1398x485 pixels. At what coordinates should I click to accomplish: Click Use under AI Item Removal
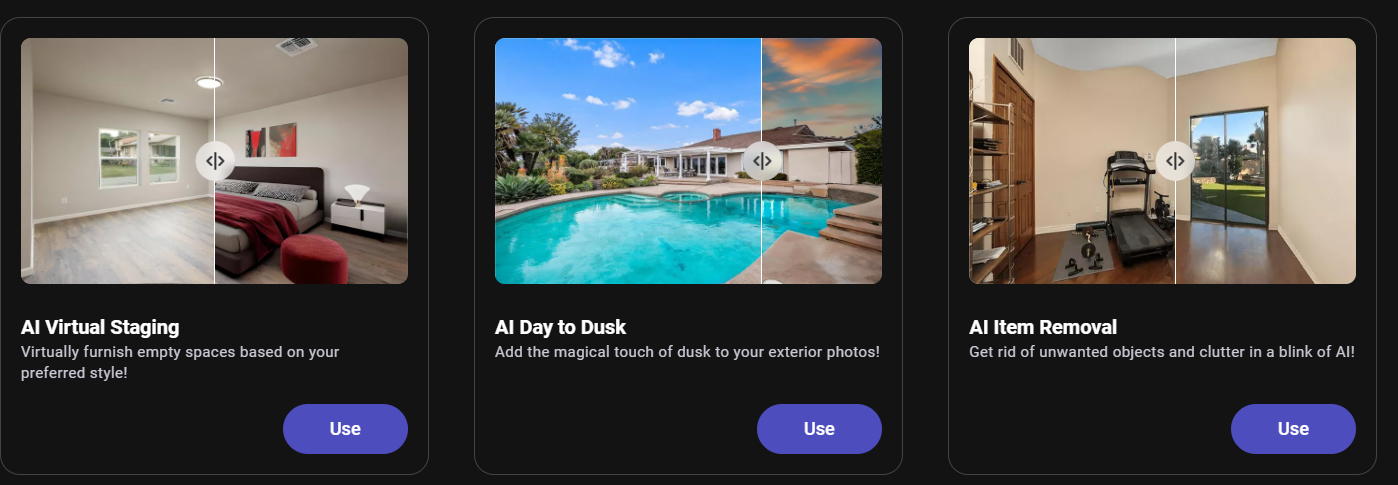point(1293,429)
